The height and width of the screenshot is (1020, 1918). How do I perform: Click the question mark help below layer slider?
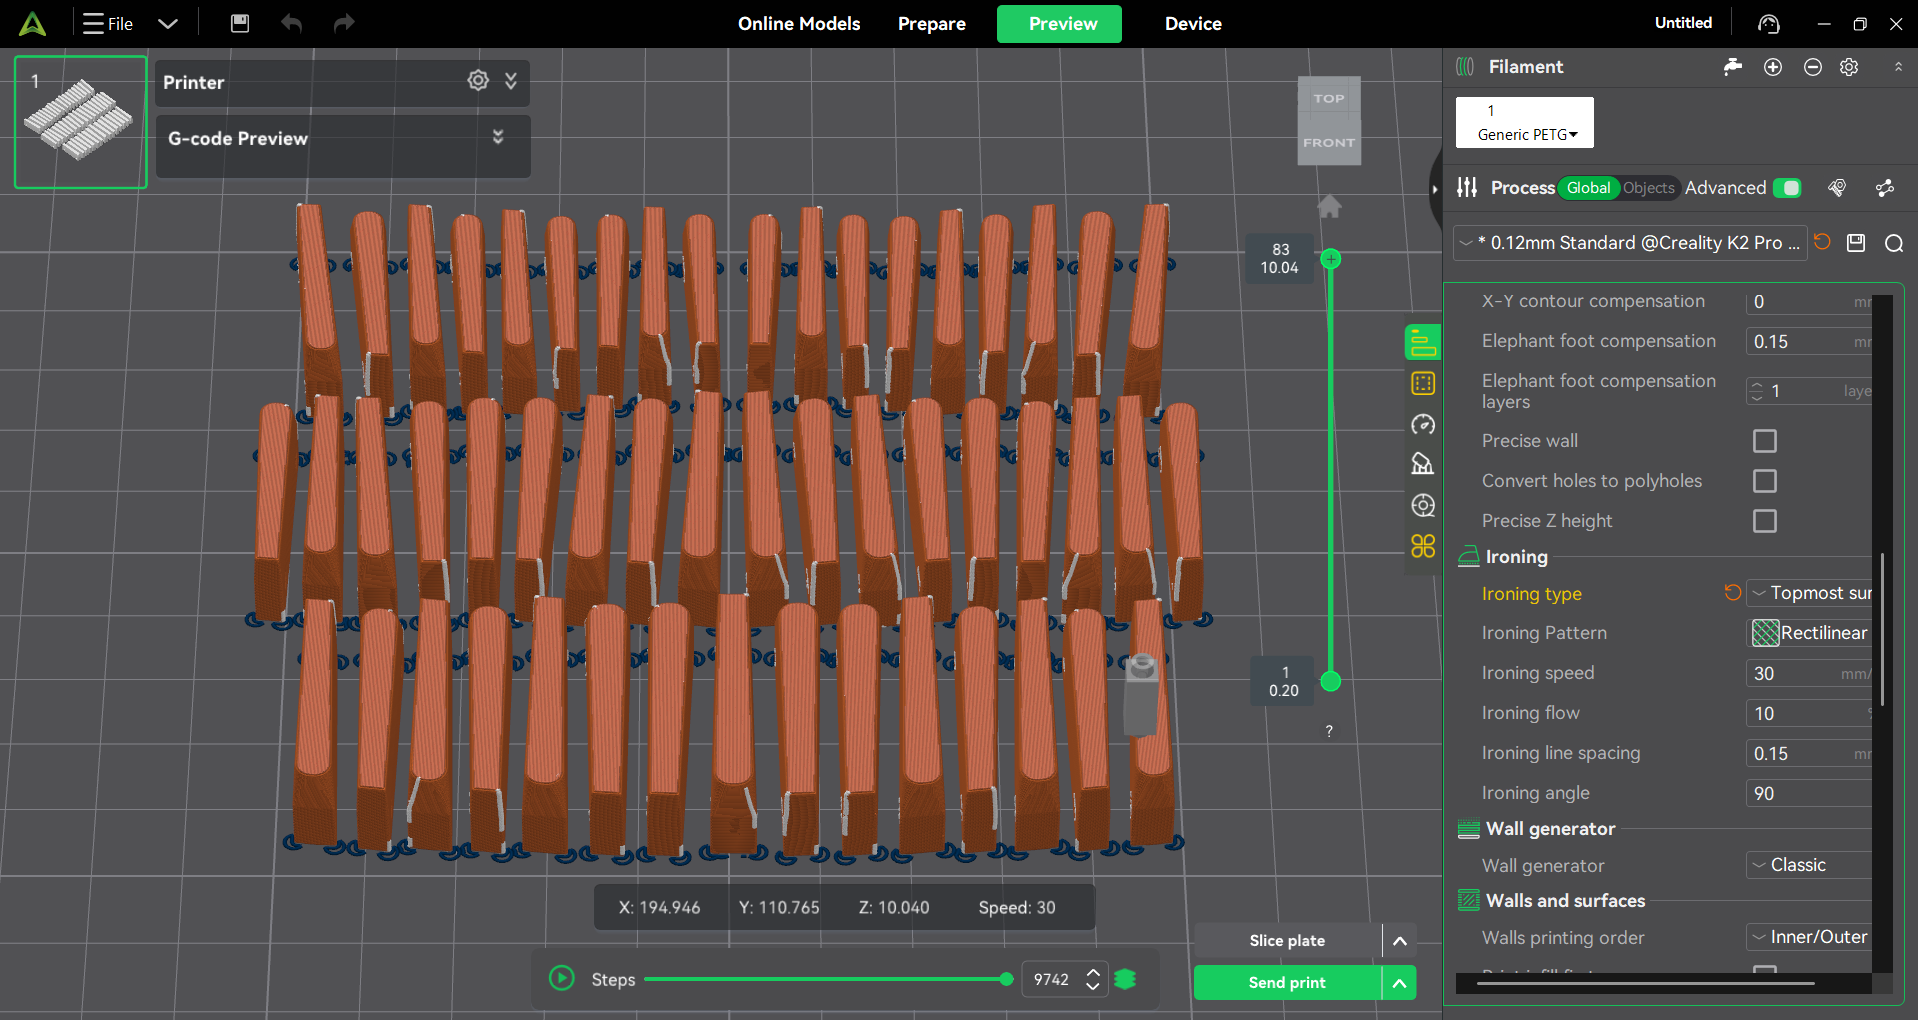[x=1329, y=731]
